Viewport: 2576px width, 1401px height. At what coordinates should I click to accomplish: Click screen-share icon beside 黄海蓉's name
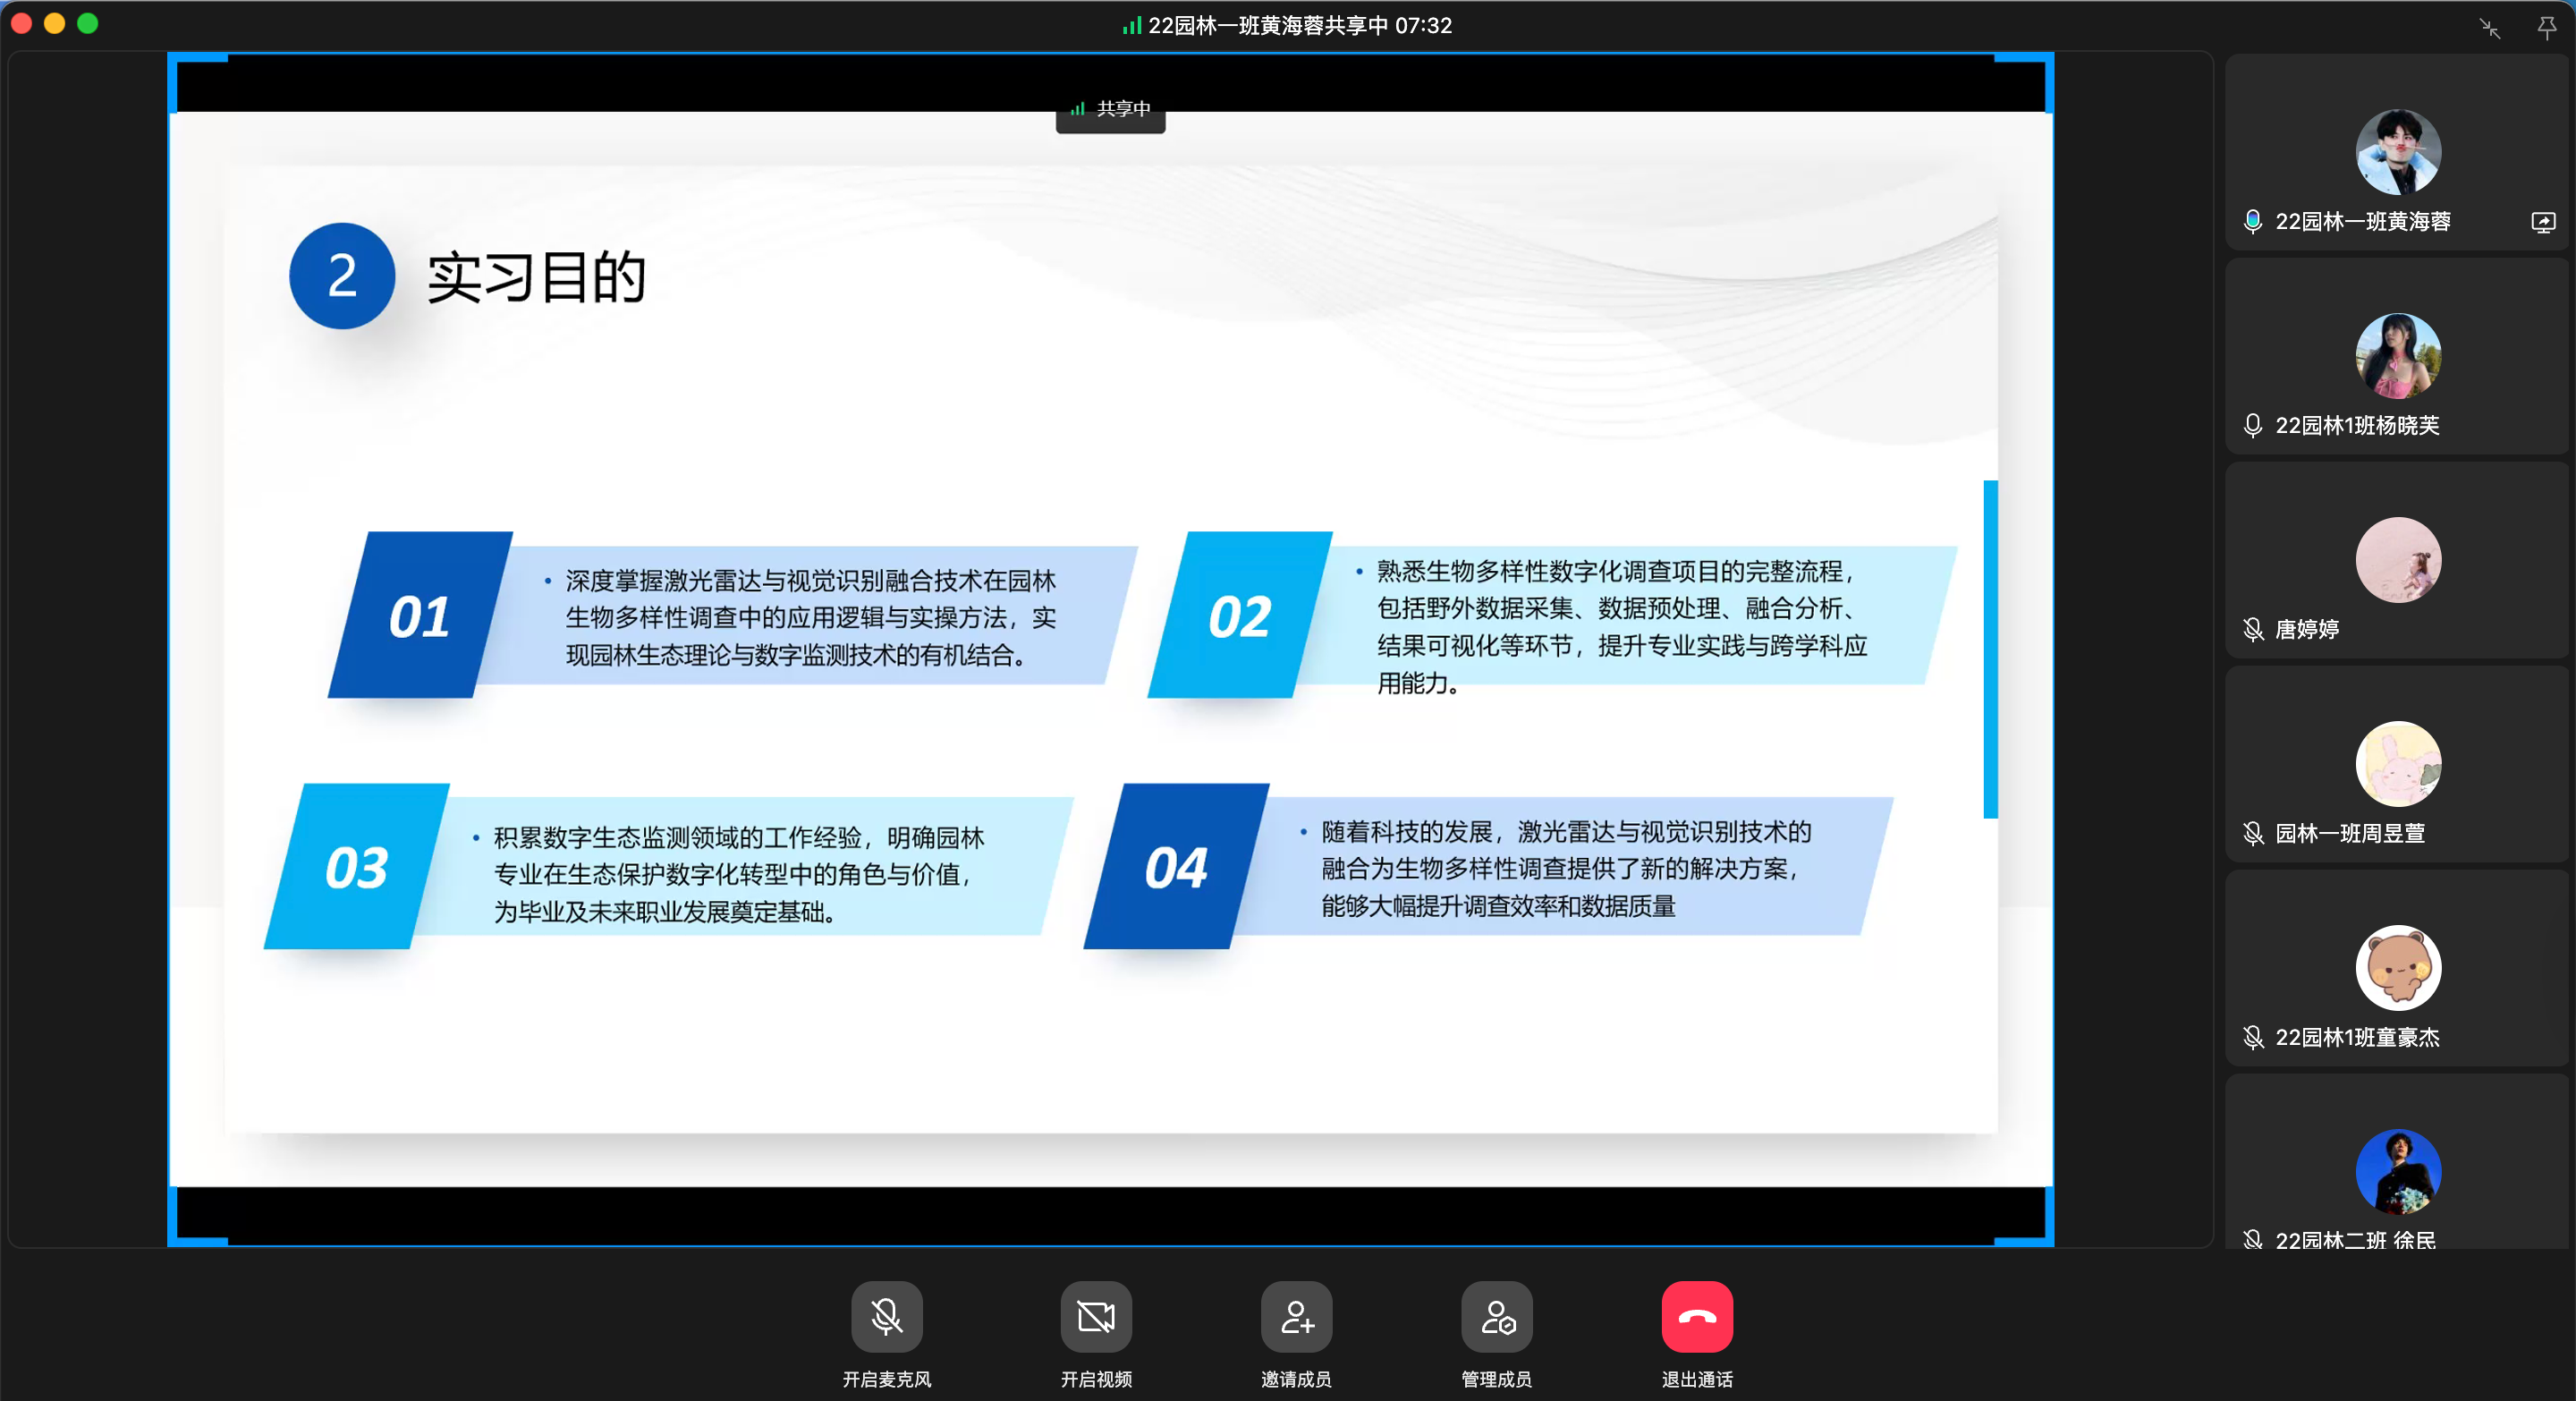click(2543, 222)
